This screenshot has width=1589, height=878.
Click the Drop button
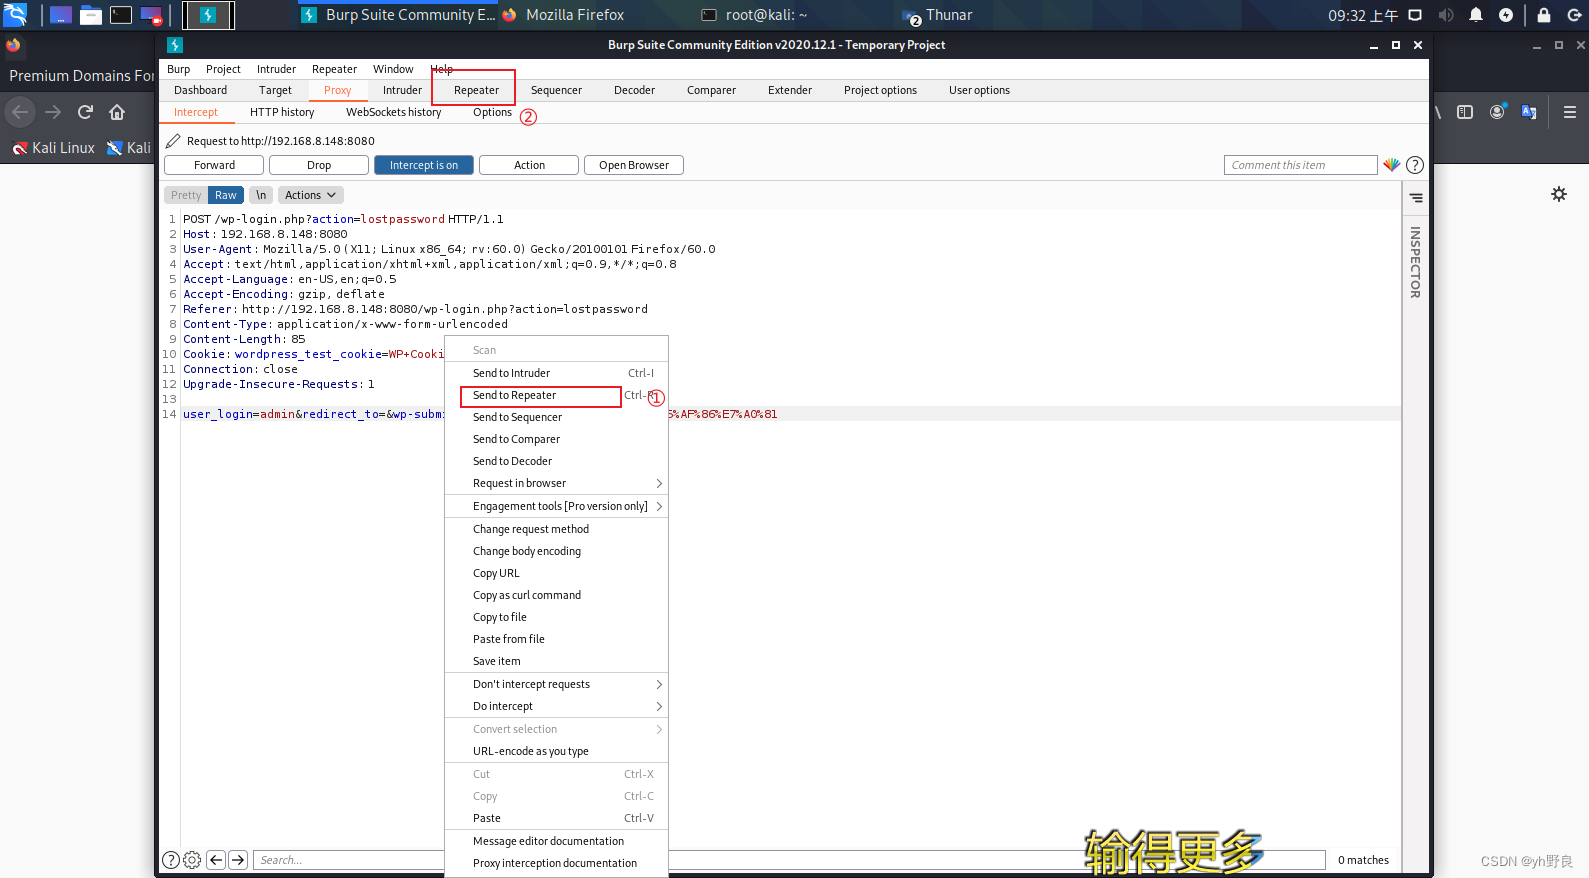(319, 165)
